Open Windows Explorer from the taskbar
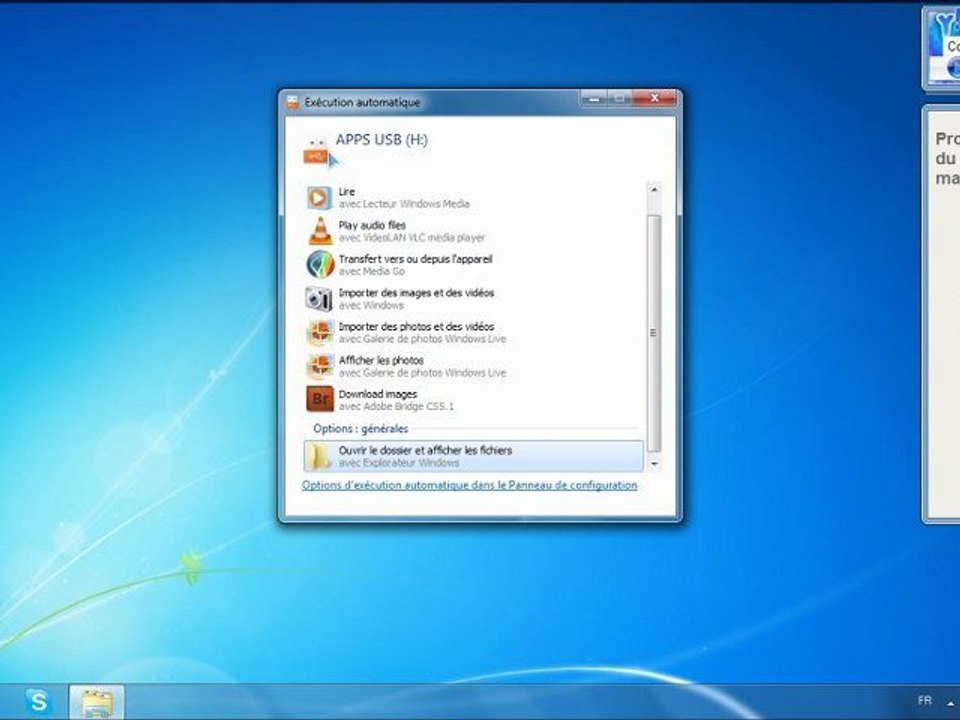 [97, 702]
